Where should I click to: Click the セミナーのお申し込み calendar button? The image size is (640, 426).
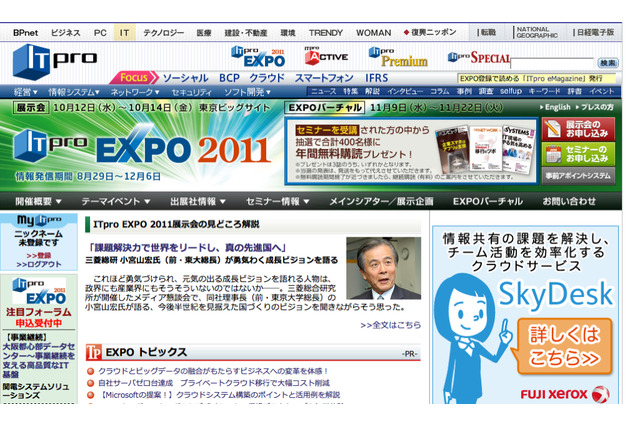point(578,154)
